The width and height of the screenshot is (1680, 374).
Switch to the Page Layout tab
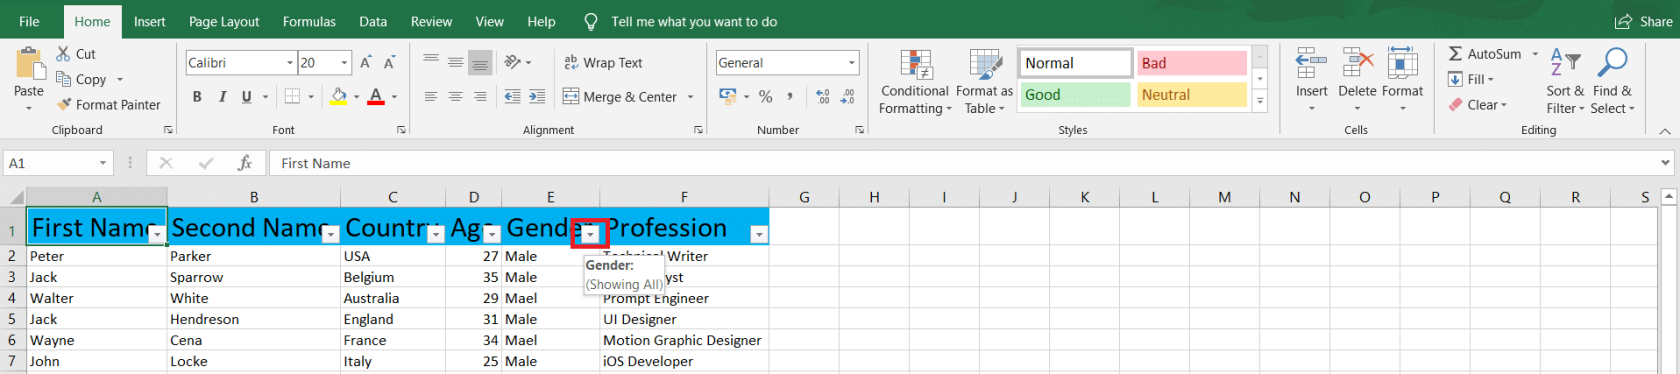[x=224, y=21]
